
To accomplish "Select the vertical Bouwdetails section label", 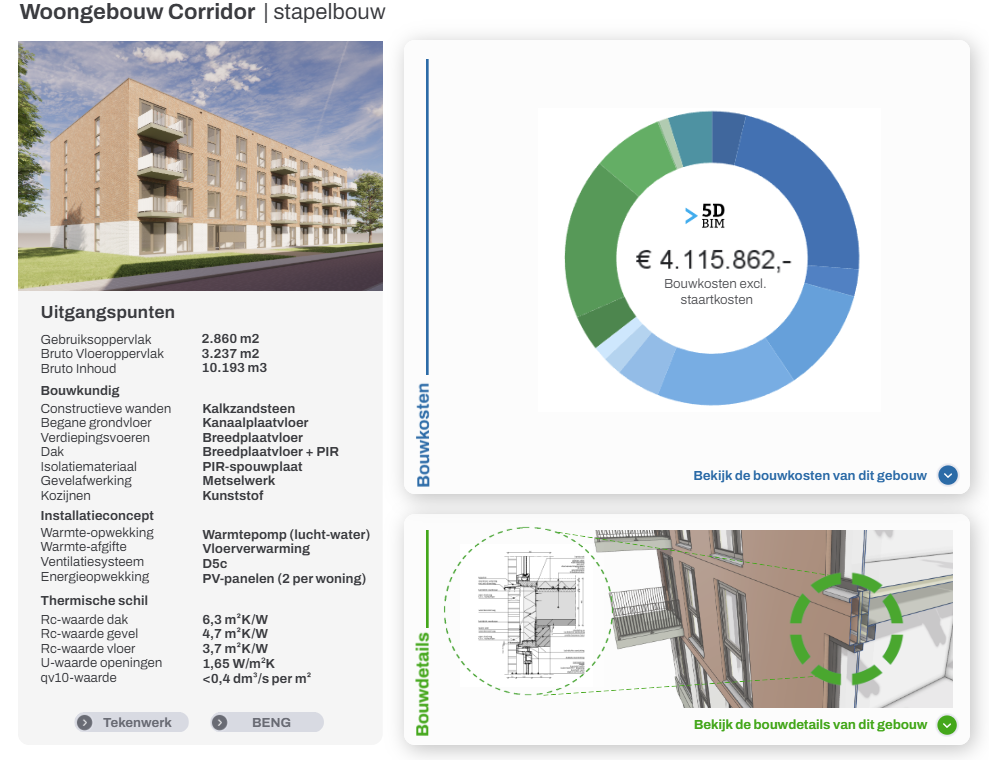I will (x=423, y=683).
